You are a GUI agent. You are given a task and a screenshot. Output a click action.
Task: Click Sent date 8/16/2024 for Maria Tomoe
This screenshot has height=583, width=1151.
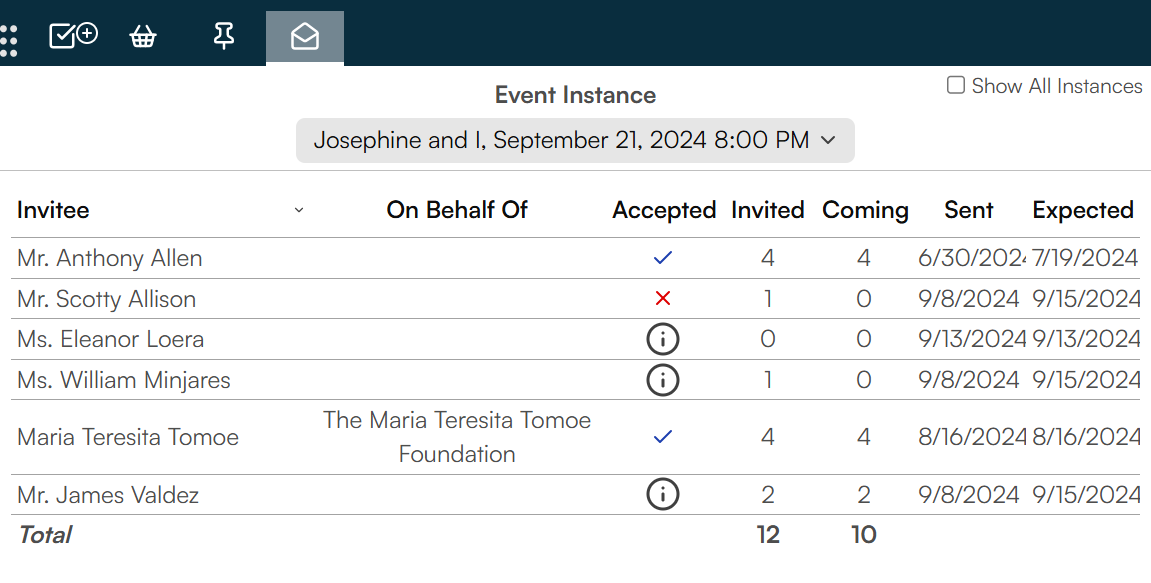click(972, 437)
